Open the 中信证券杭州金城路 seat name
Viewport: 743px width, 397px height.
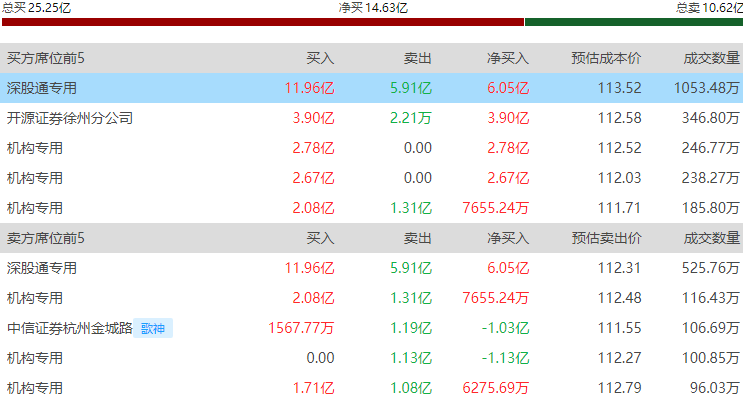pos(70,328)
